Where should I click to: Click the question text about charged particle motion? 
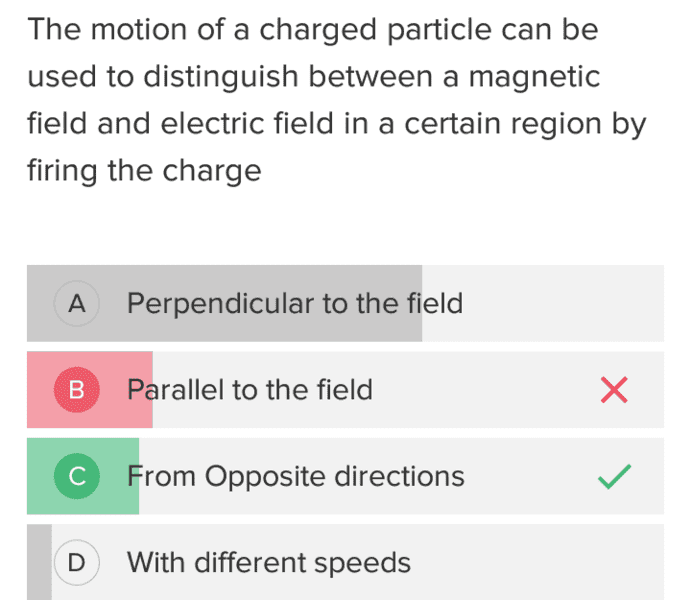337,100
